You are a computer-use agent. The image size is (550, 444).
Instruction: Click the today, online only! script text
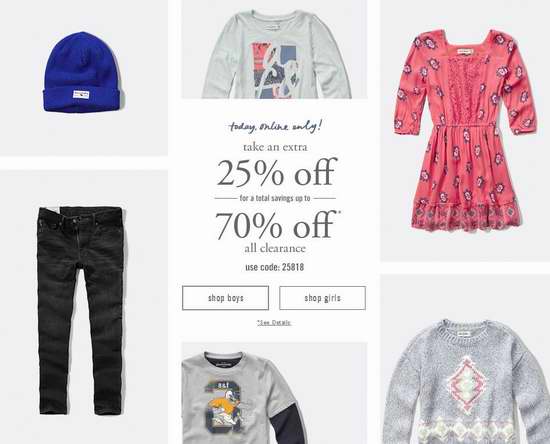click(275, 126)
